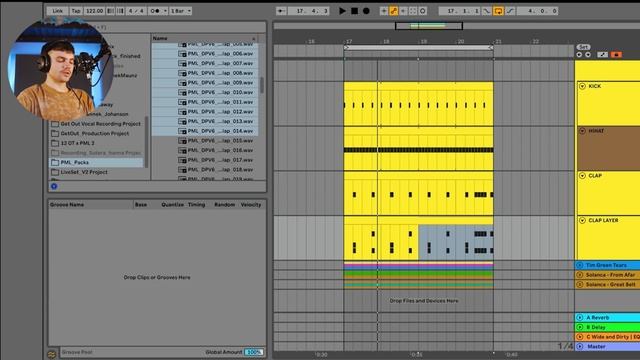Viewport: 640px width, 360px height.
Task: Open the Get Out Vocal Recording Project folder
Action: pos(97,124)
